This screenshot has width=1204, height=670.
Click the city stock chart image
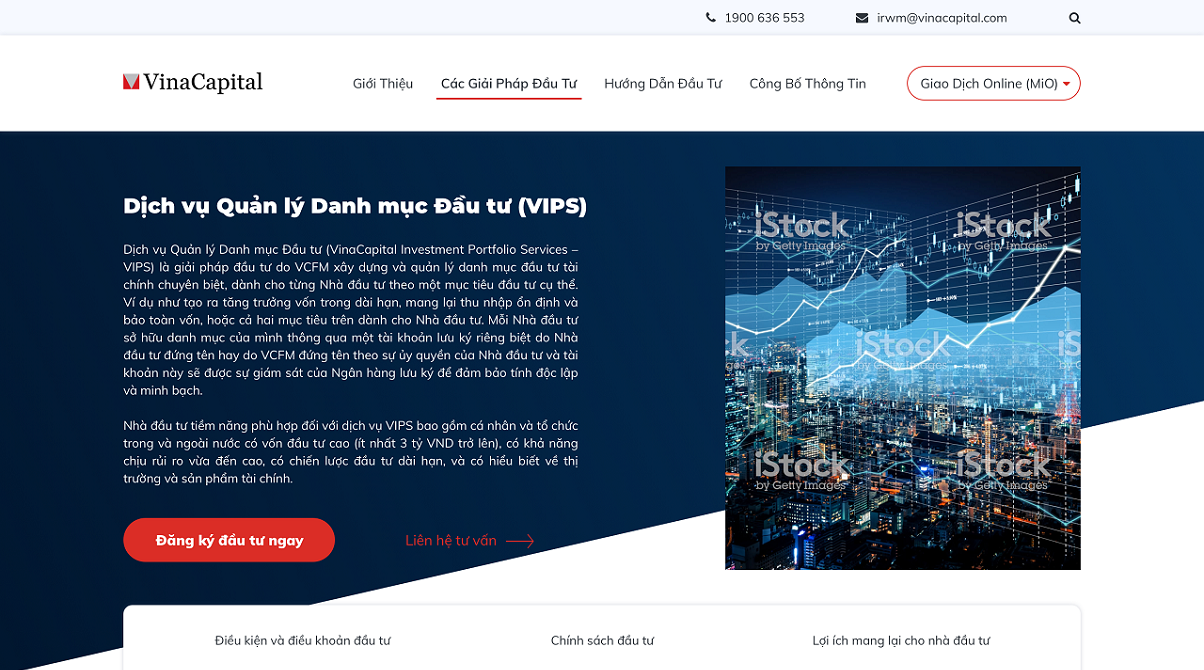(902, 367)
